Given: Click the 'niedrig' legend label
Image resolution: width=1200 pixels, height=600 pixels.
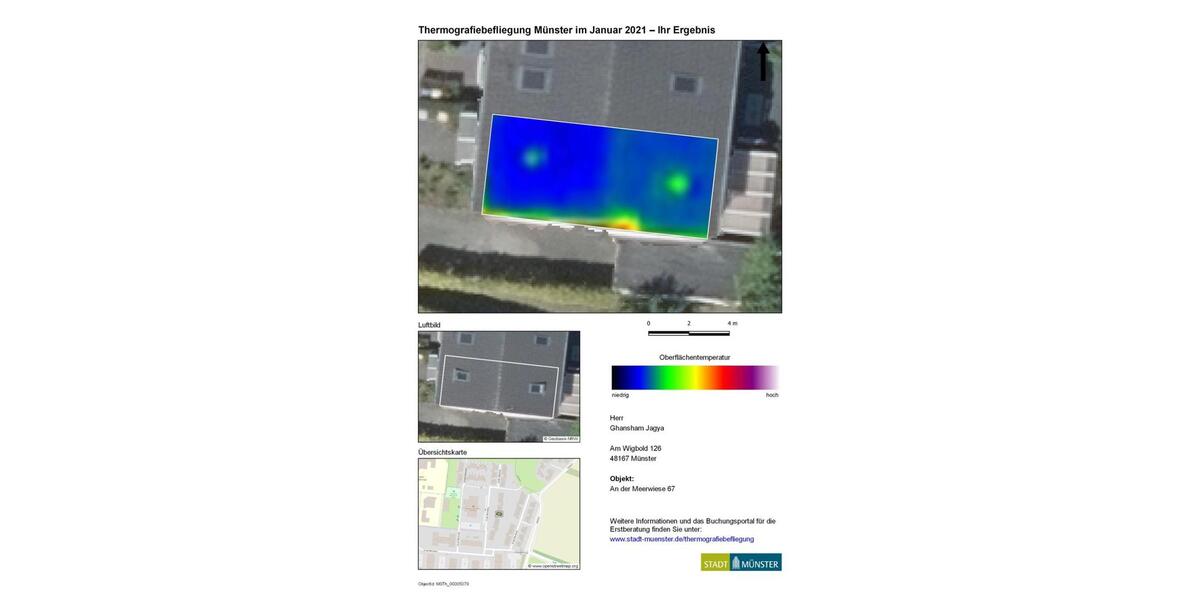Looking at the screenshot, I should [620, 395].
